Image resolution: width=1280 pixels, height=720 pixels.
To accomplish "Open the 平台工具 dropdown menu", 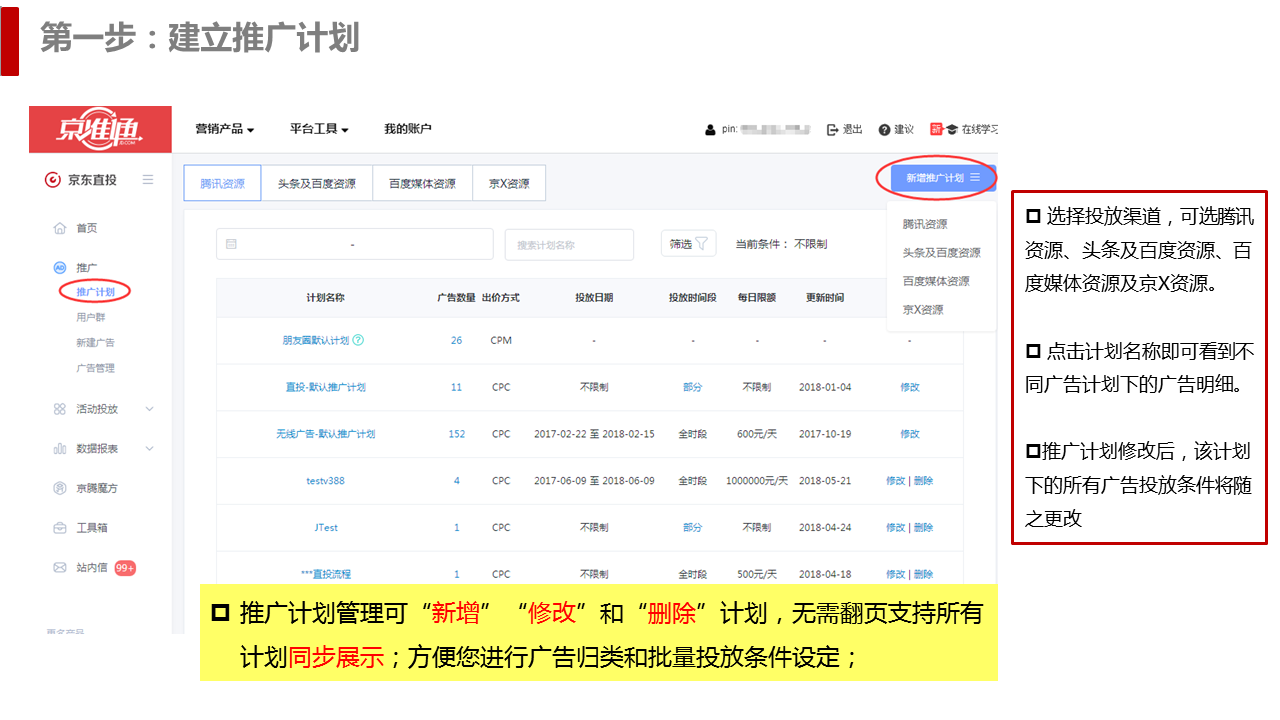I will coord(319,129).
